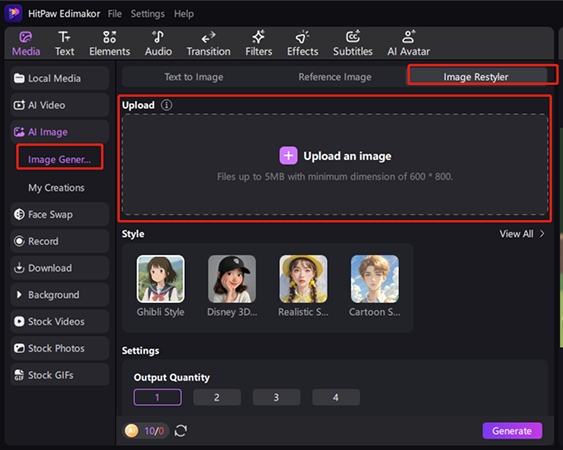Image resolution: width=563 pixels, height=450 pixels.
Task: Click the Stock GIFs sidebar icon
Action: (19, 375)
